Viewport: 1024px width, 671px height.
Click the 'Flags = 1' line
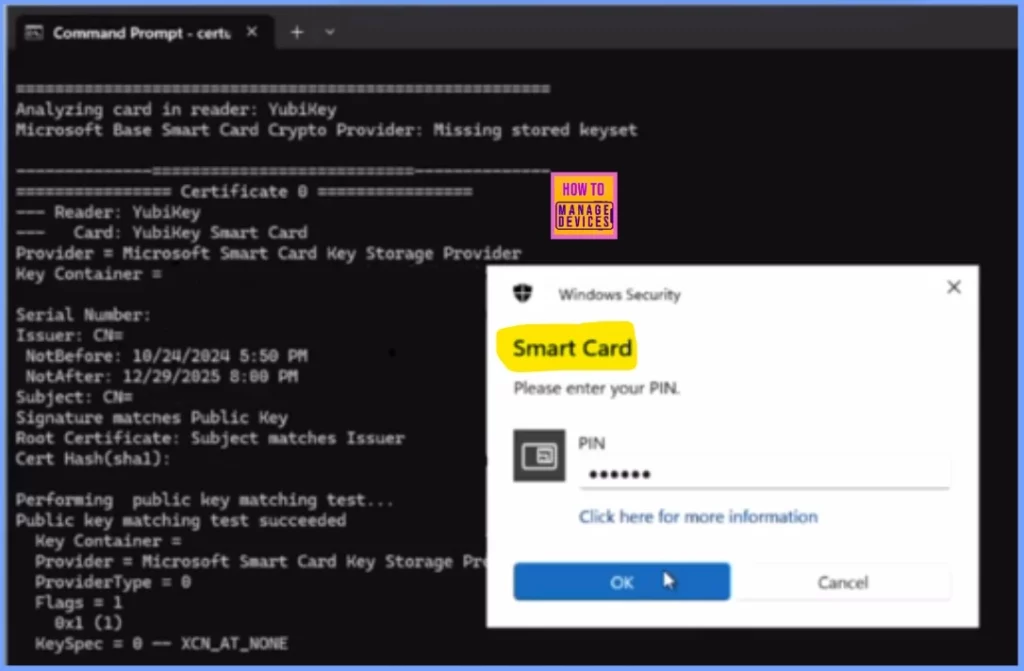point(78,602)
